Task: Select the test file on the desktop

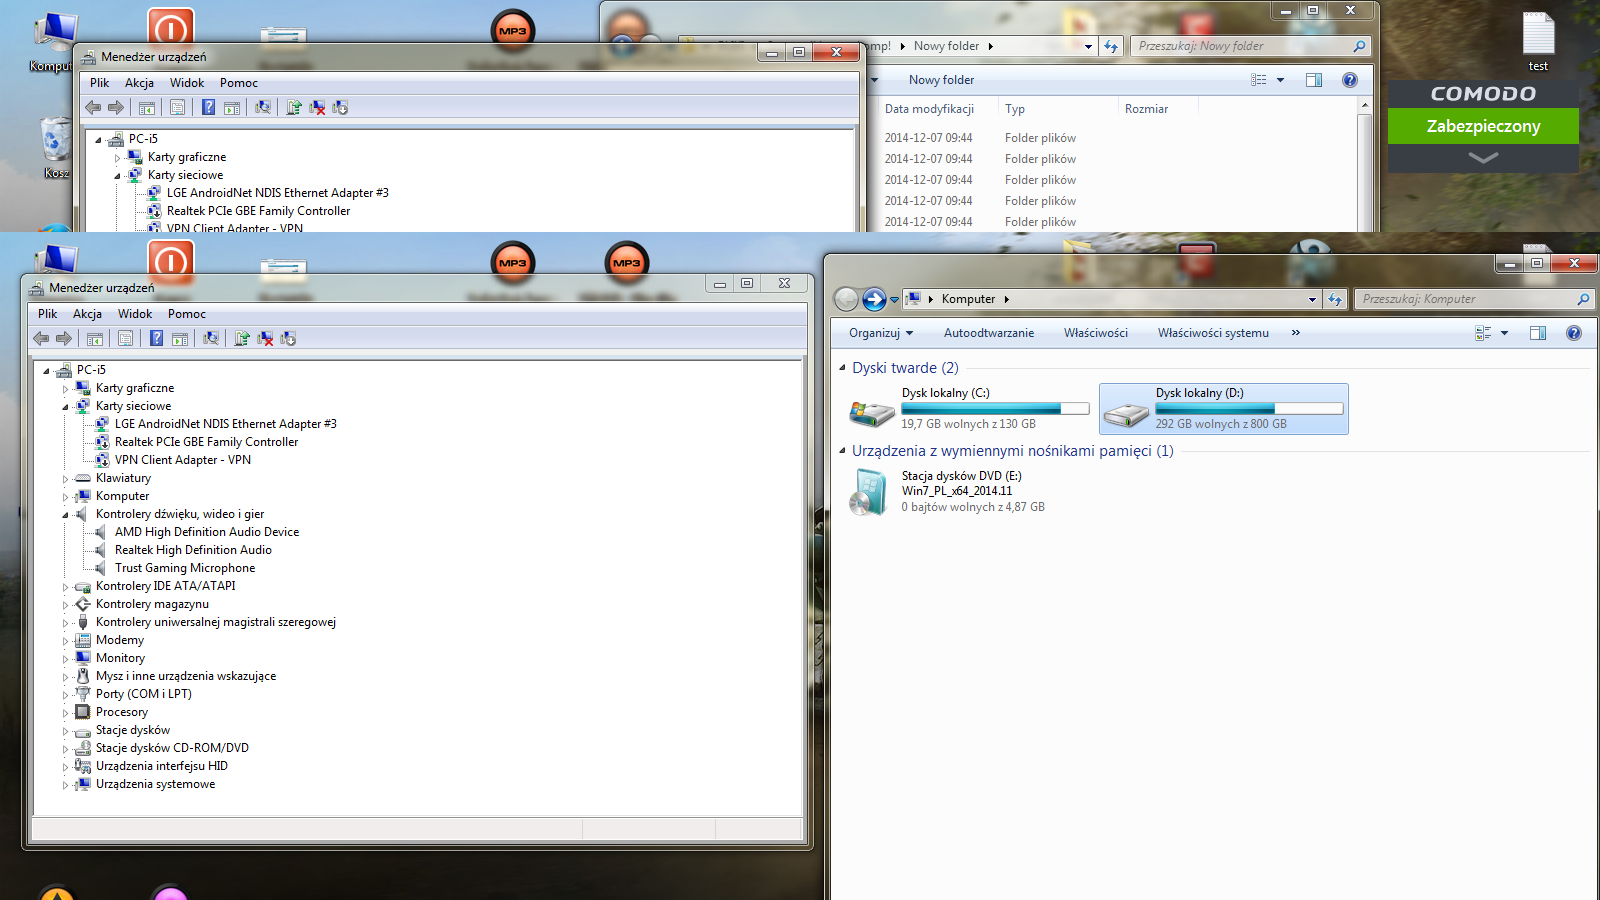Action: (1538, 42)
